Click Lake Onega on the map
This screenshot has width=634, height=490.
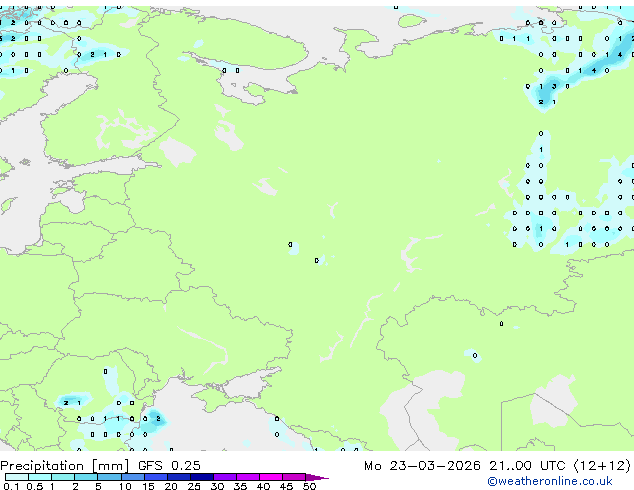tap(228, 135)
